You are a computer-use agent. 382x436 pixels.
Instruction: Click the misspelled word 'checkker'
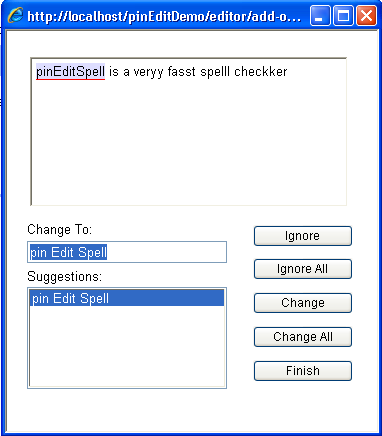point(261,72)
